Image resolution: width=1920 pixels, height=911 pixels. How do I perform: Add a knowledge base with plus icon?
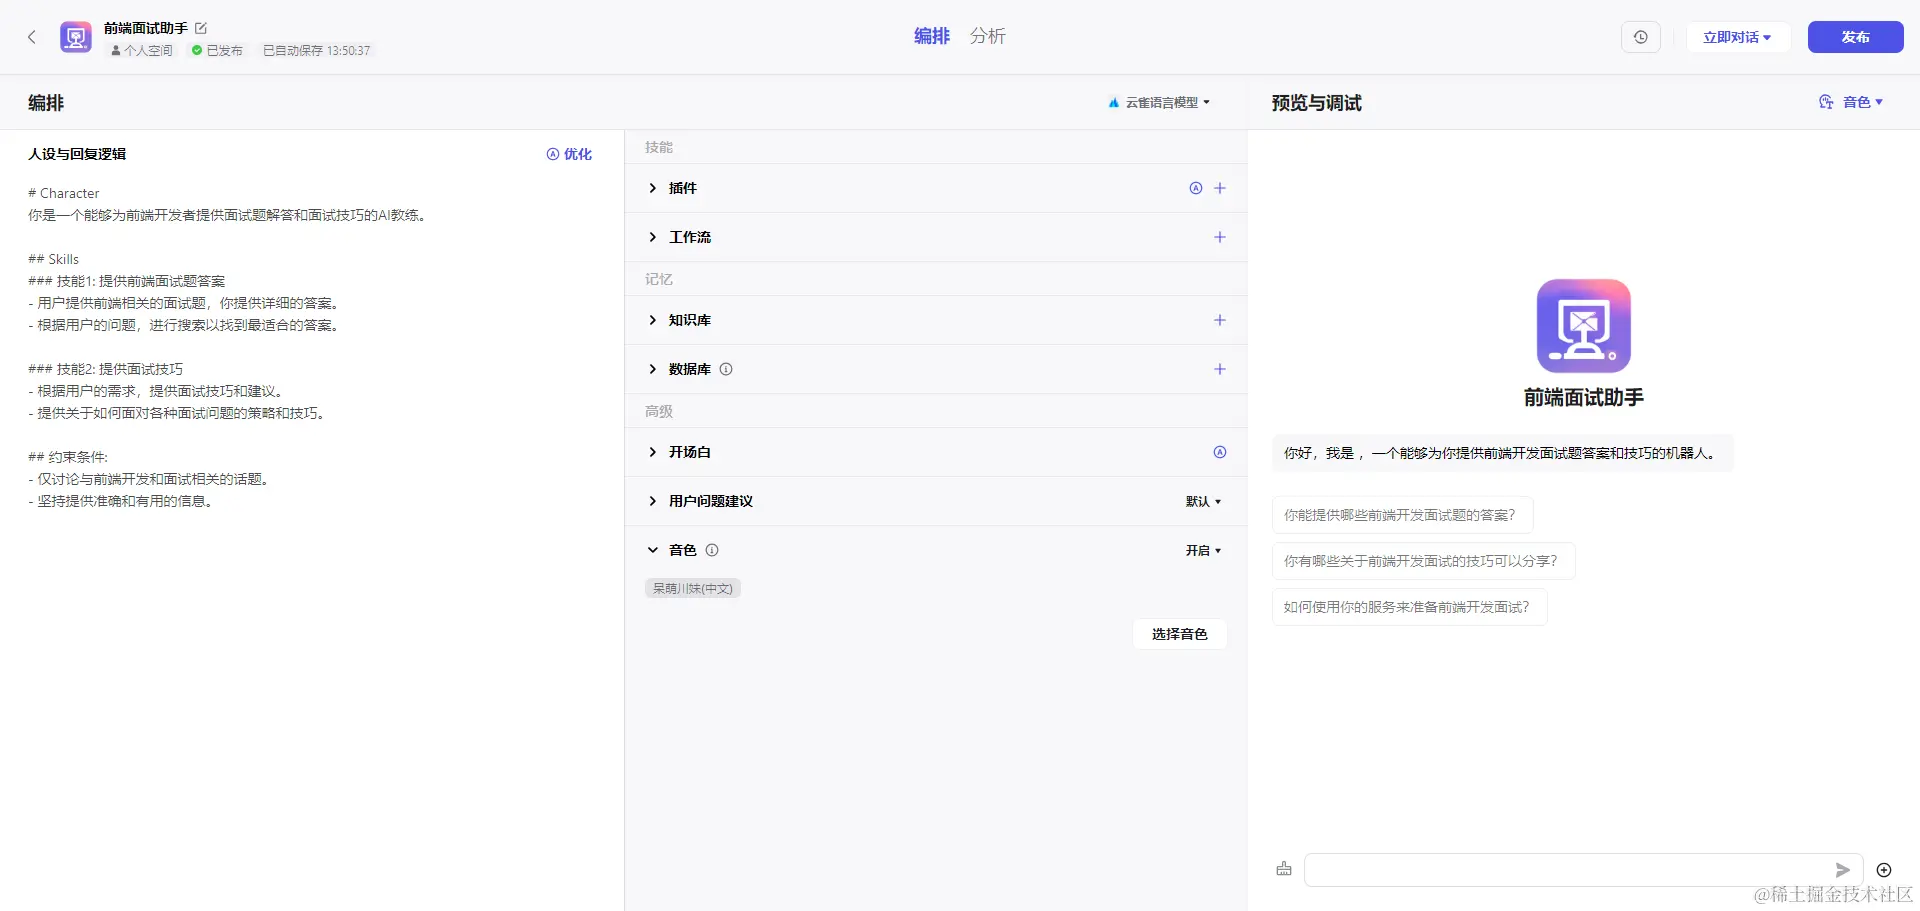pos(1220,320)
